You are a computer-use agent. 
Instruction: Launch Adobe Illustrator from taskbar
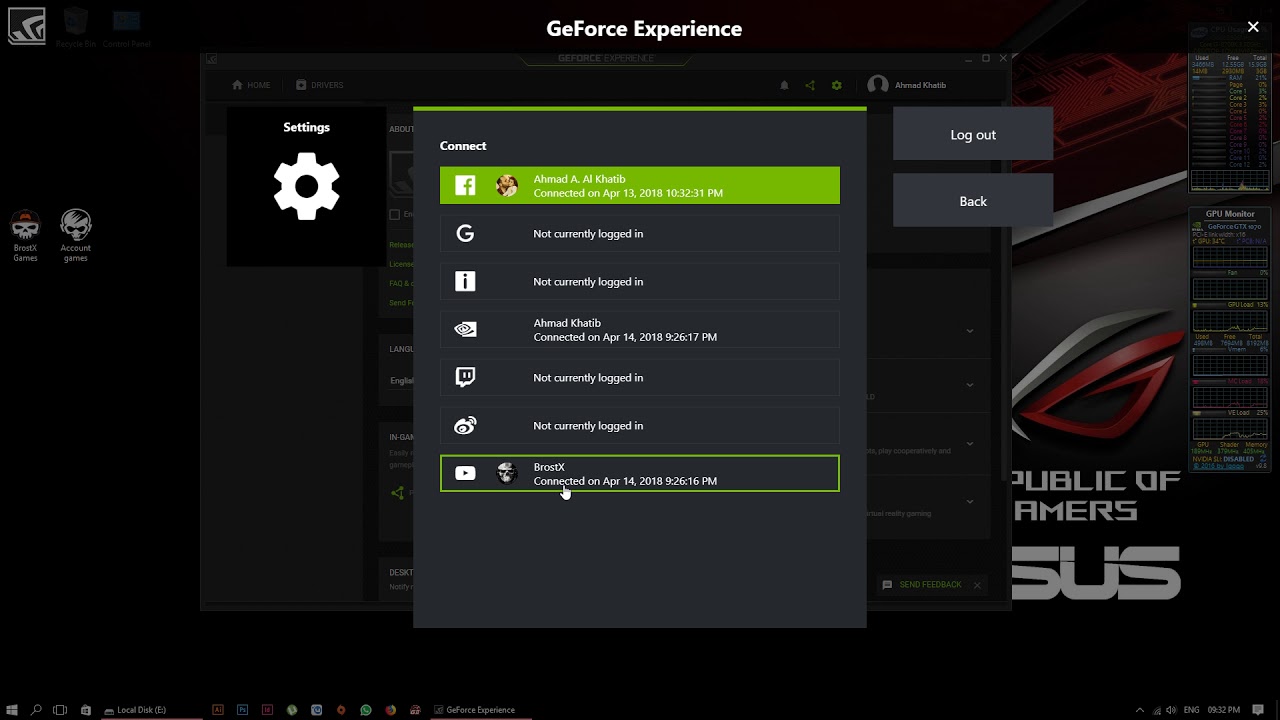218,710
